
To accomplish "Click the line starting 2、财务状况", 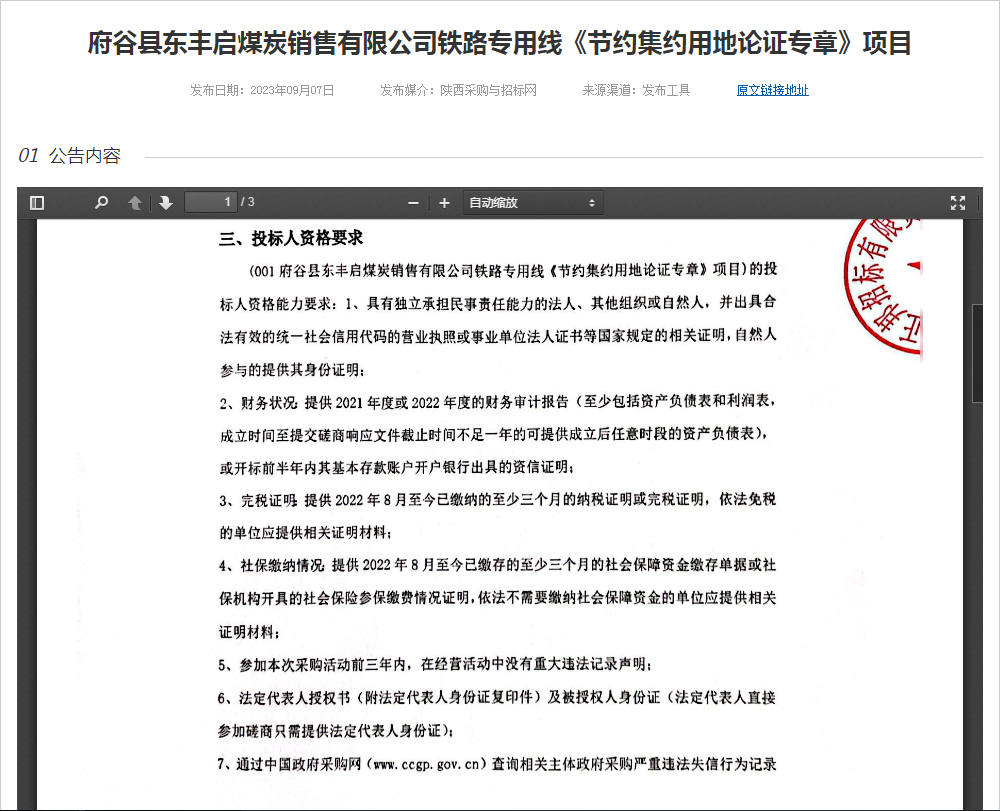I will [x=497, y=402].
